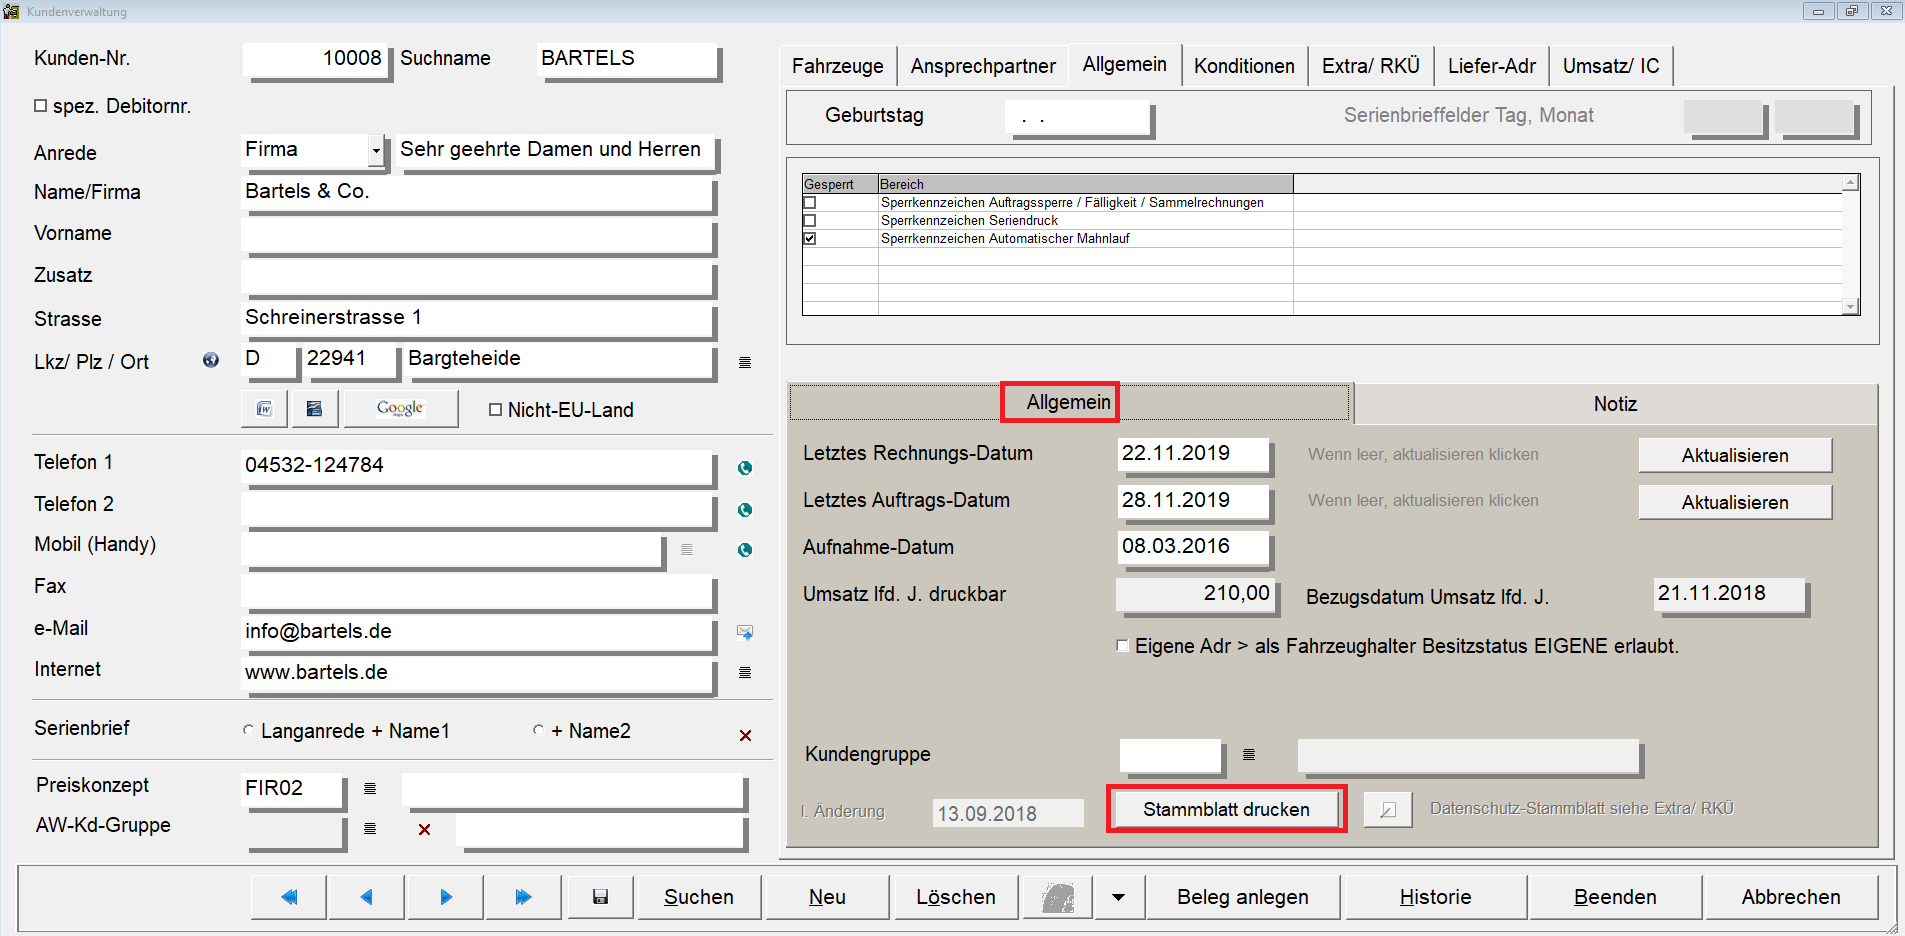Go to the previous customer record
This screenshot has height=936, width=1905.
[367, 897]
